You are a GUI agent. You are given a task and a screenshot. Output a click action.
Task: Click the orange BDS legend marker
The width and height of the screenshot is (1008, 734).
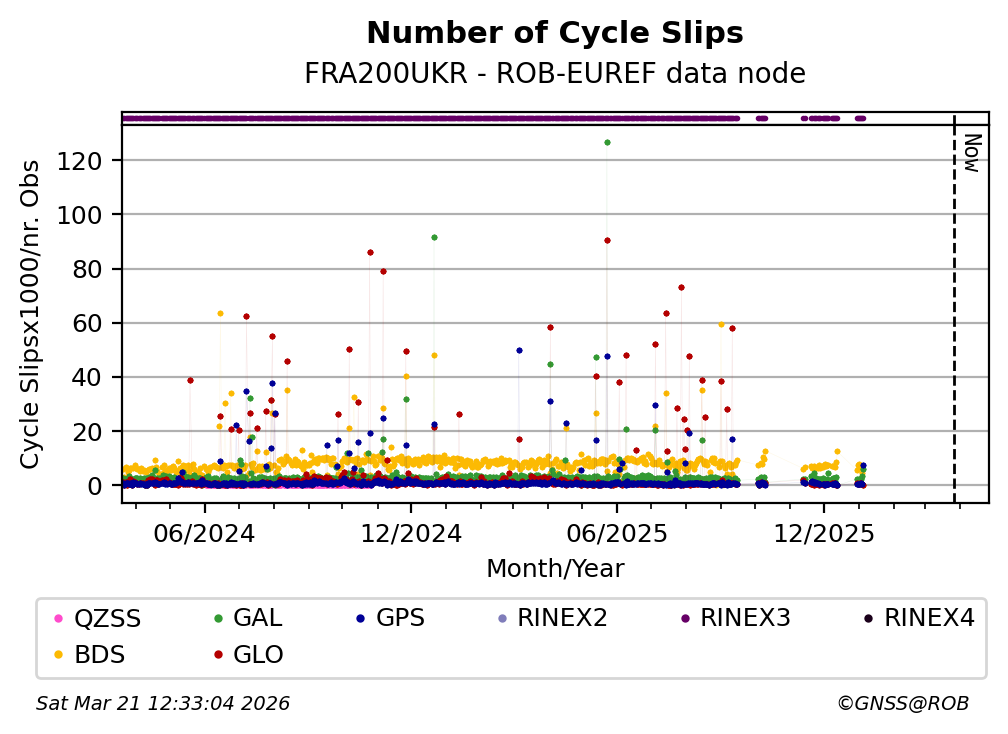(x=58, y=655)
